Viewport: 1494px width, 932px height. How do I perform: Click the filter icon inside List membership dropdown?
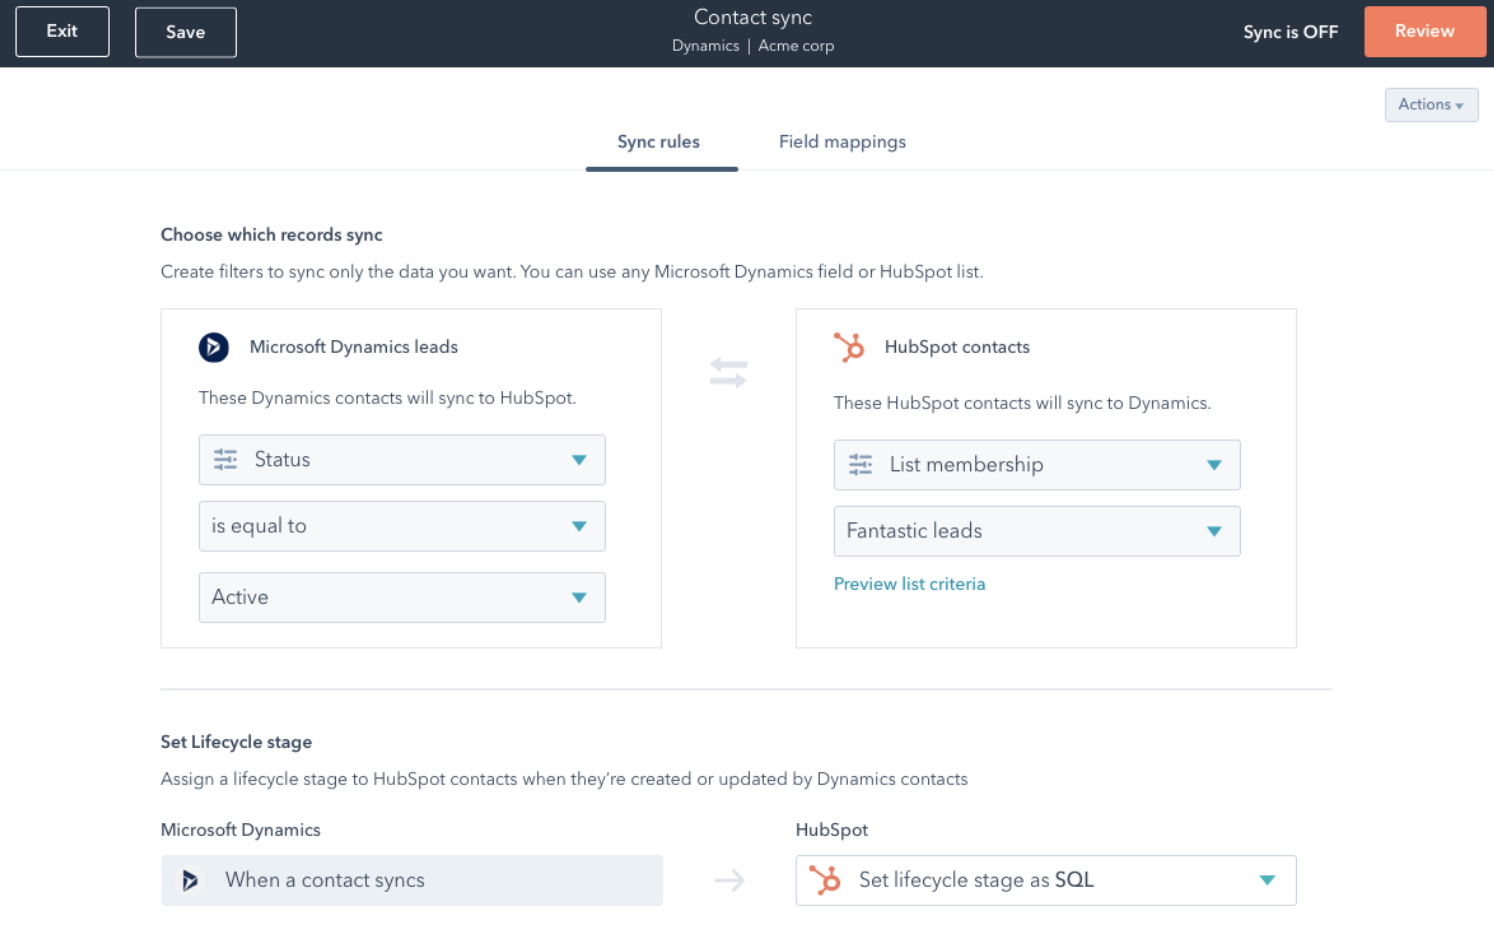coord(859,464)
